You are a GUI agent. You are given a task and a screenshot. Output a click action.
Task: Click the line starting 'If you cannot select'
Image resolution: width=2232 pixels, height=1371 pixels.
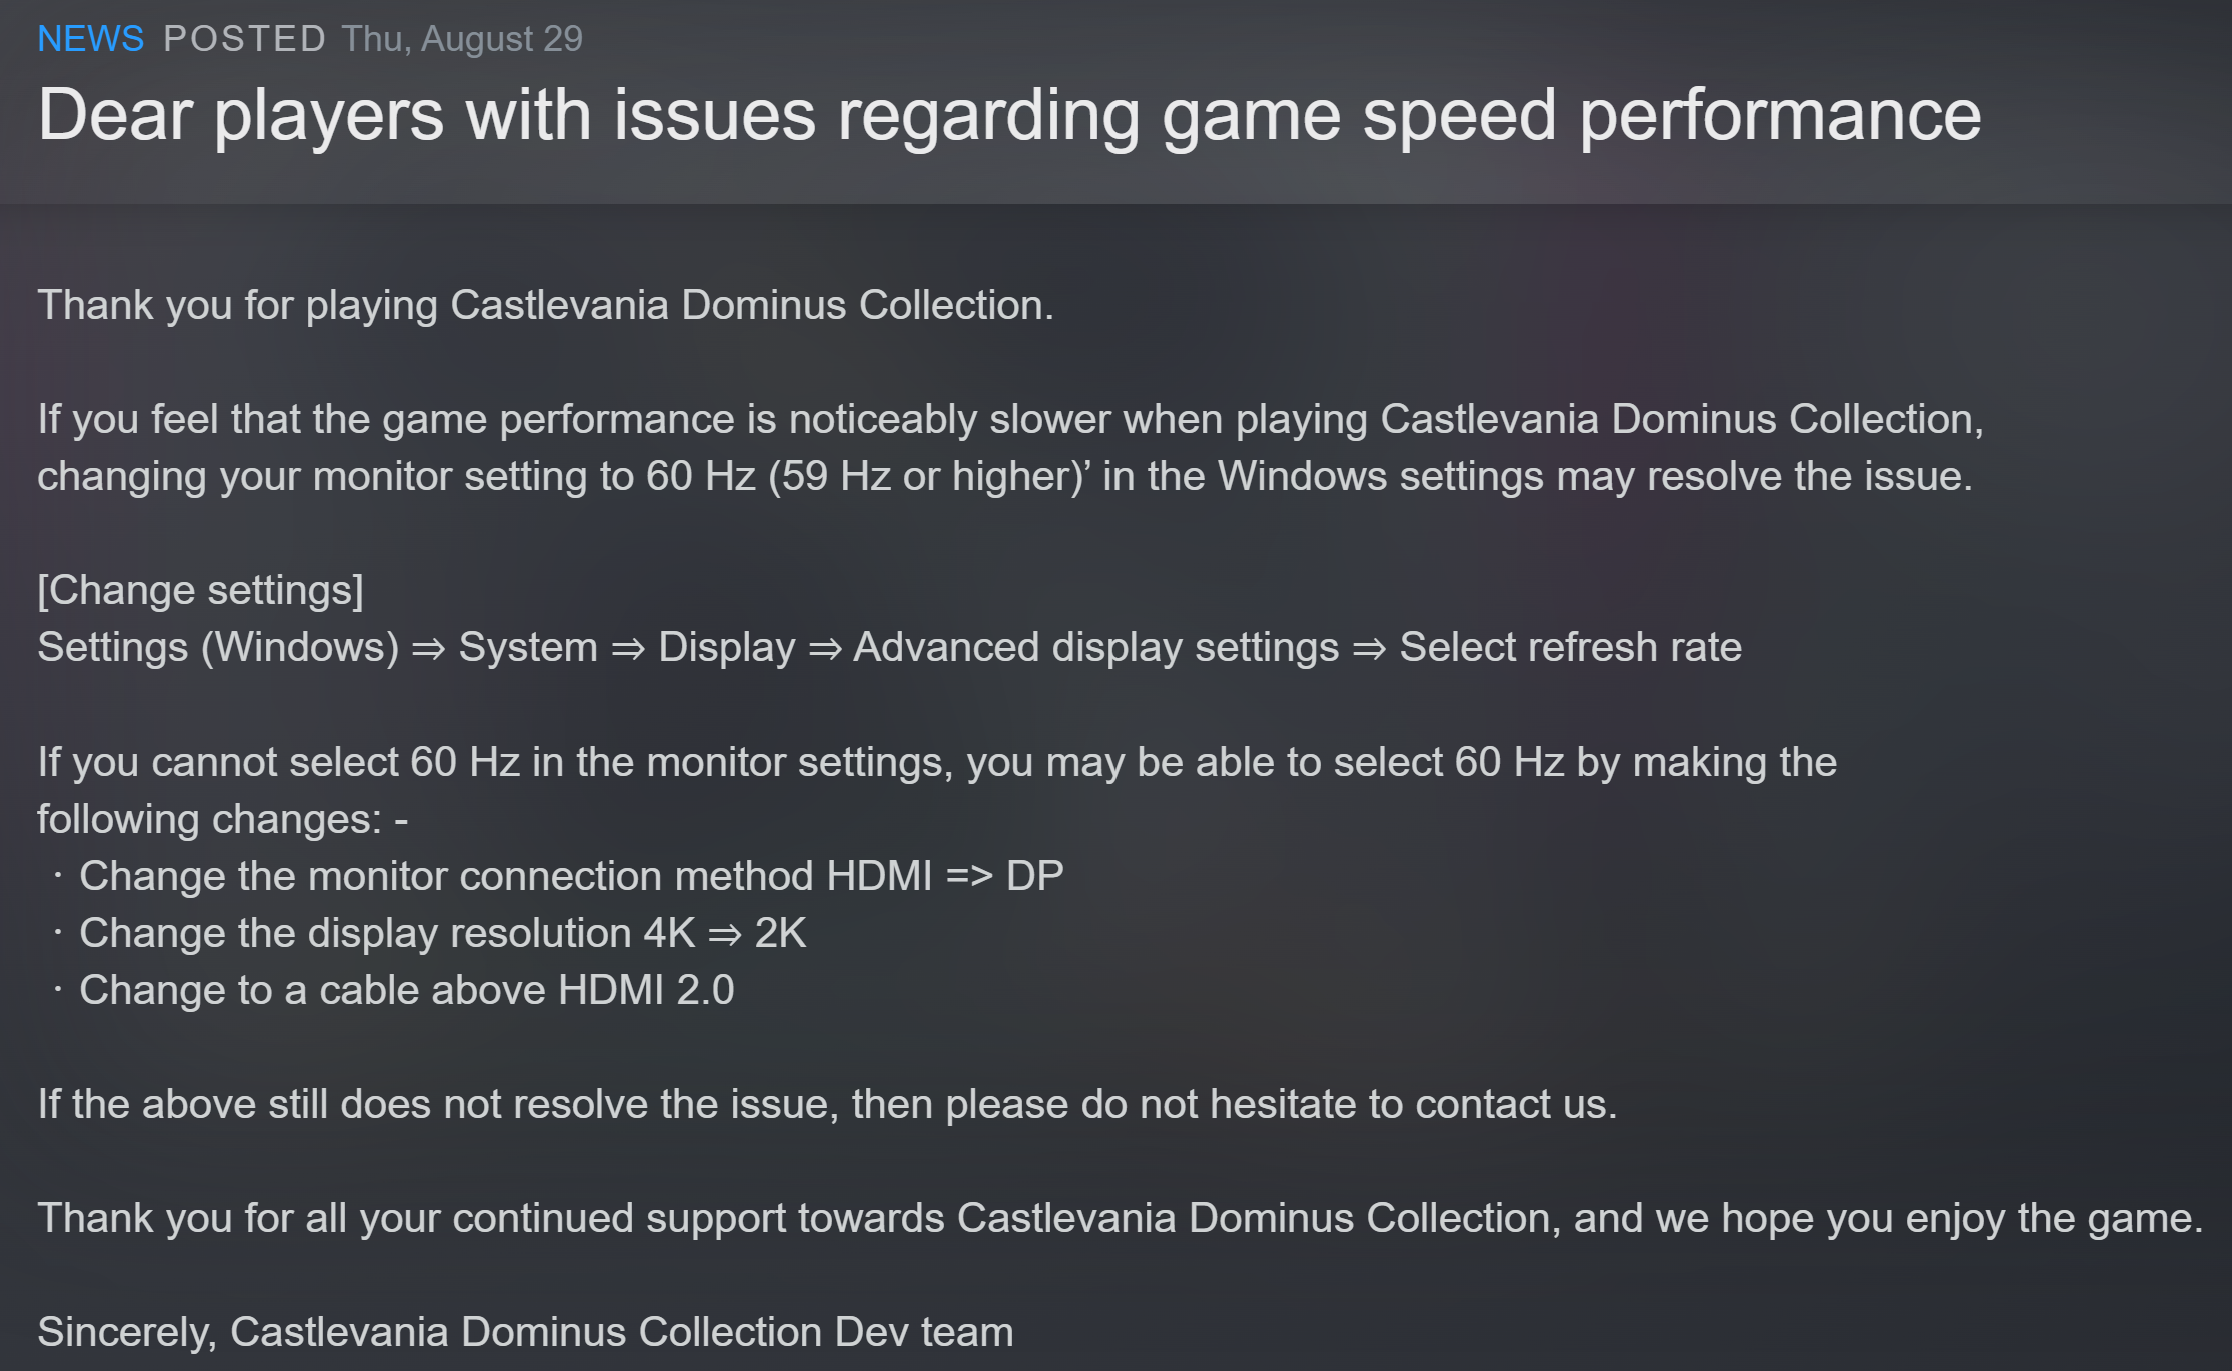(x=936, y=762)
